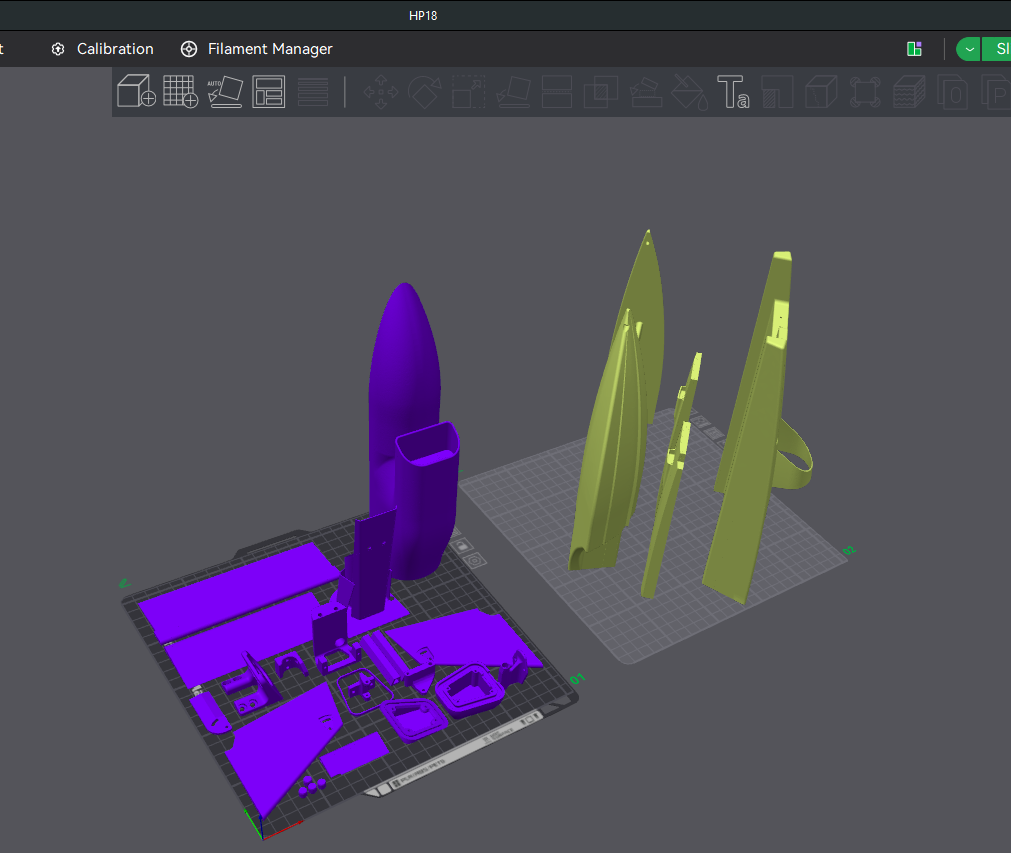
Task: Click the green Slice button
Action: (x=996, y=49)
